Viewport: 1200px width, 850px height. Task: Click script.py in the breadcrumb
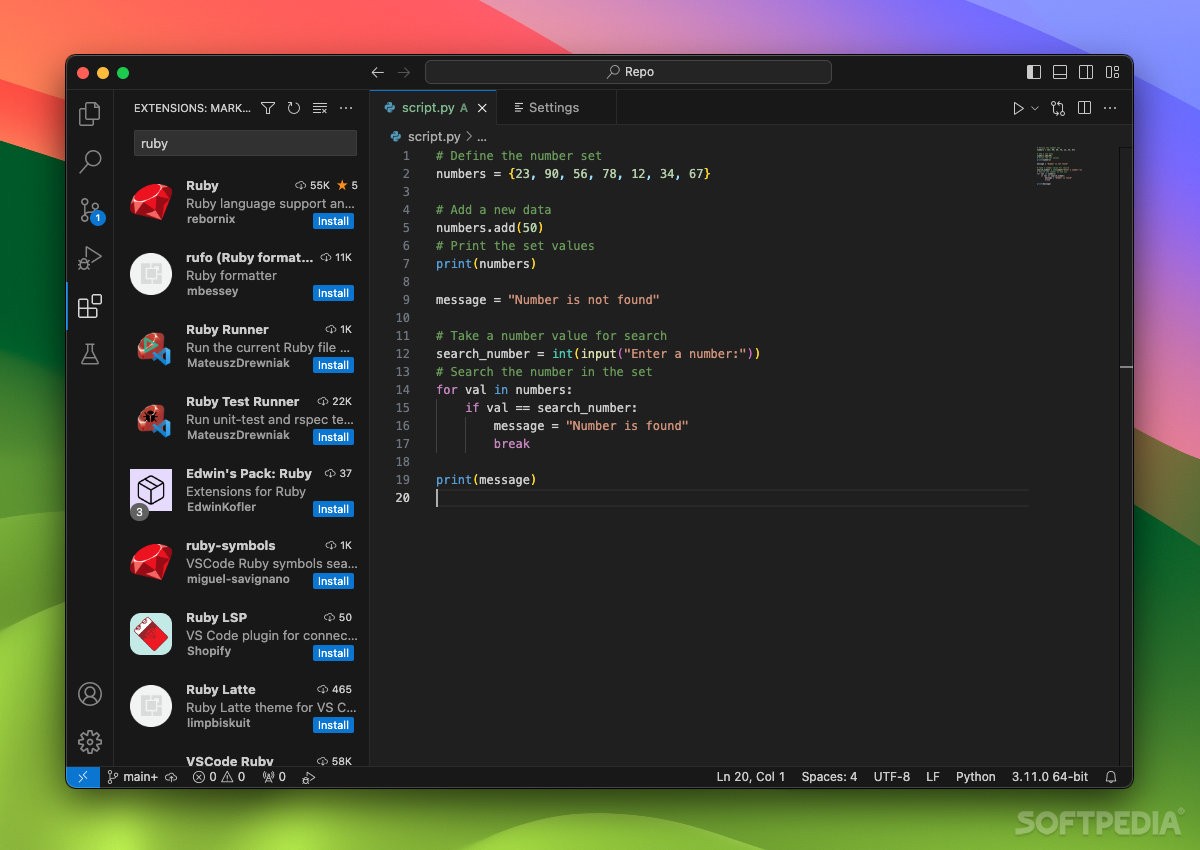(434, 137)
